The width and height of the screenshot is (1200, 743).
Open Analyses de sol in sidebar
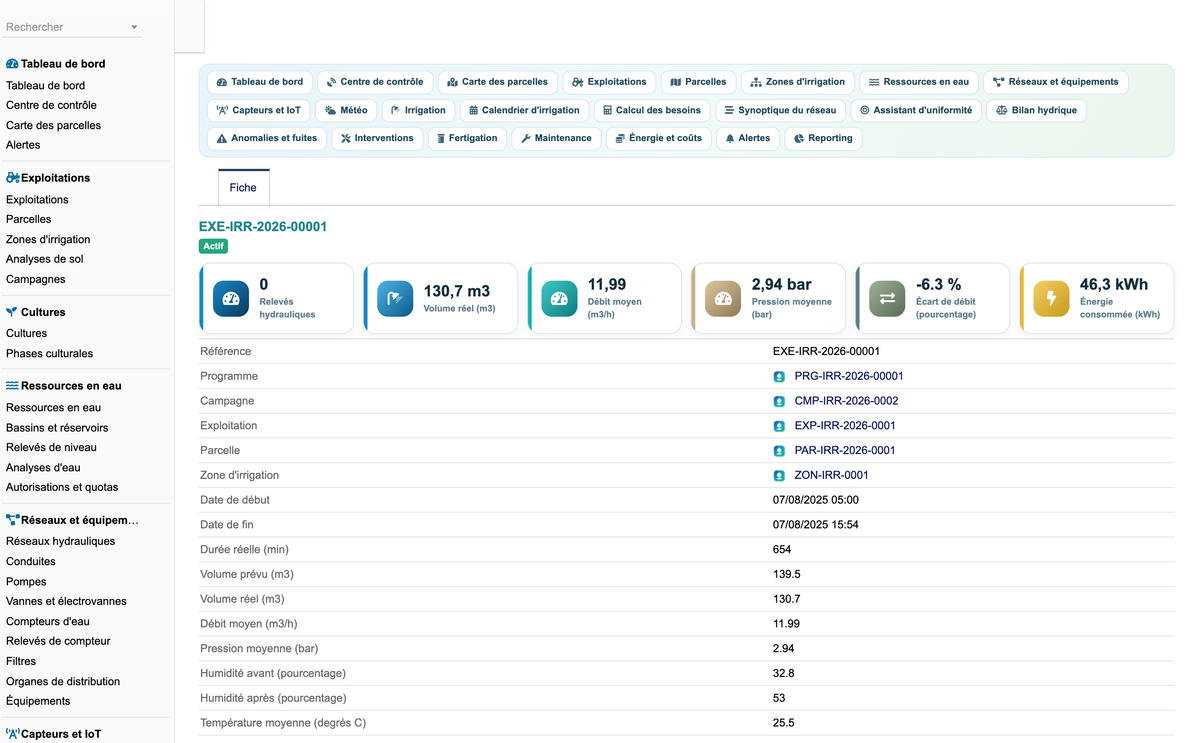pyautogui.click(x=44, y=260)
